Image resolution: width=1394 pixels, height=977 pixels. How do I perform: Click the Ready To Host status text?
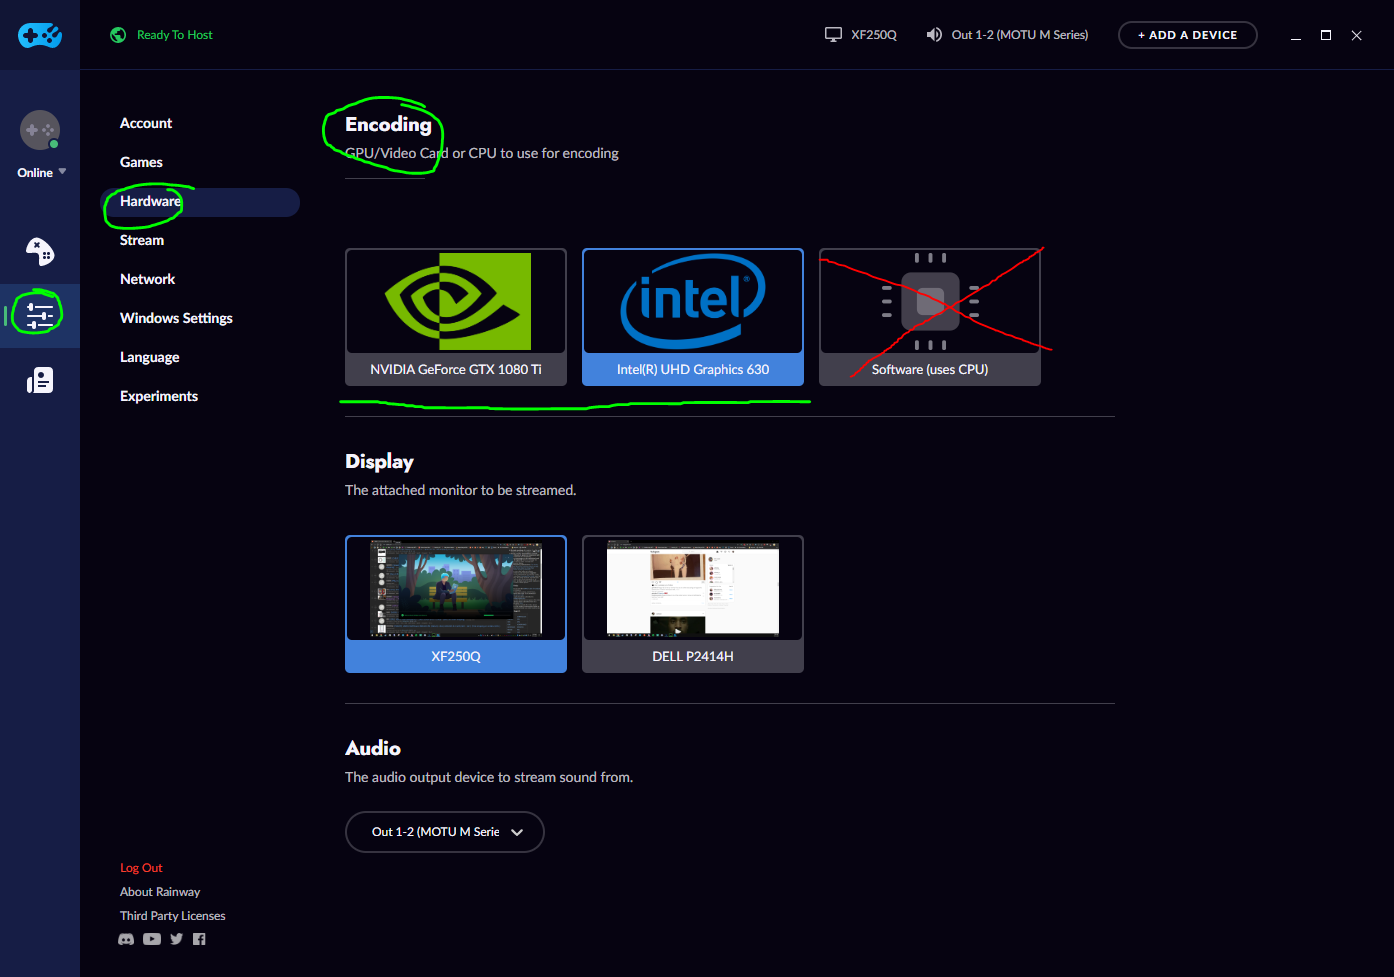pos(175,35)
